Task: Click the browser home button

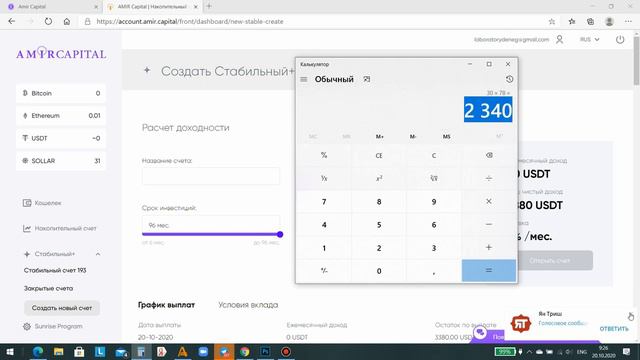Action: 67,21
